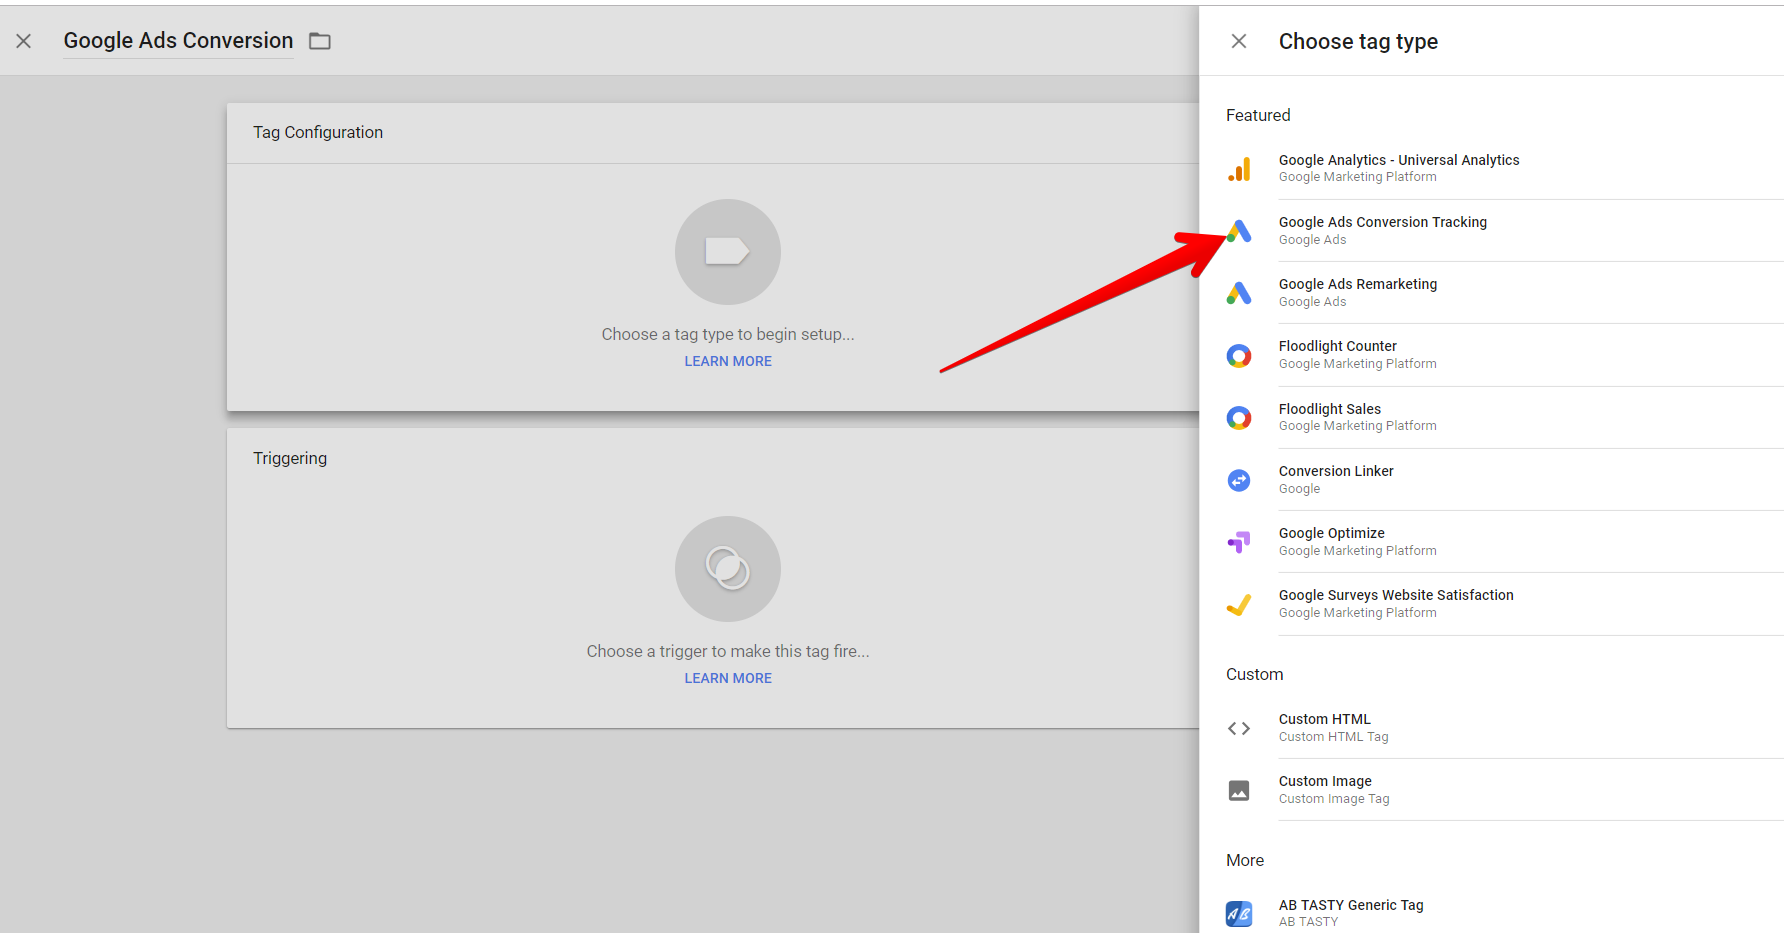Select AB TASTY Generic Tag entry
1784x933 pixels.
point(1504,913)
